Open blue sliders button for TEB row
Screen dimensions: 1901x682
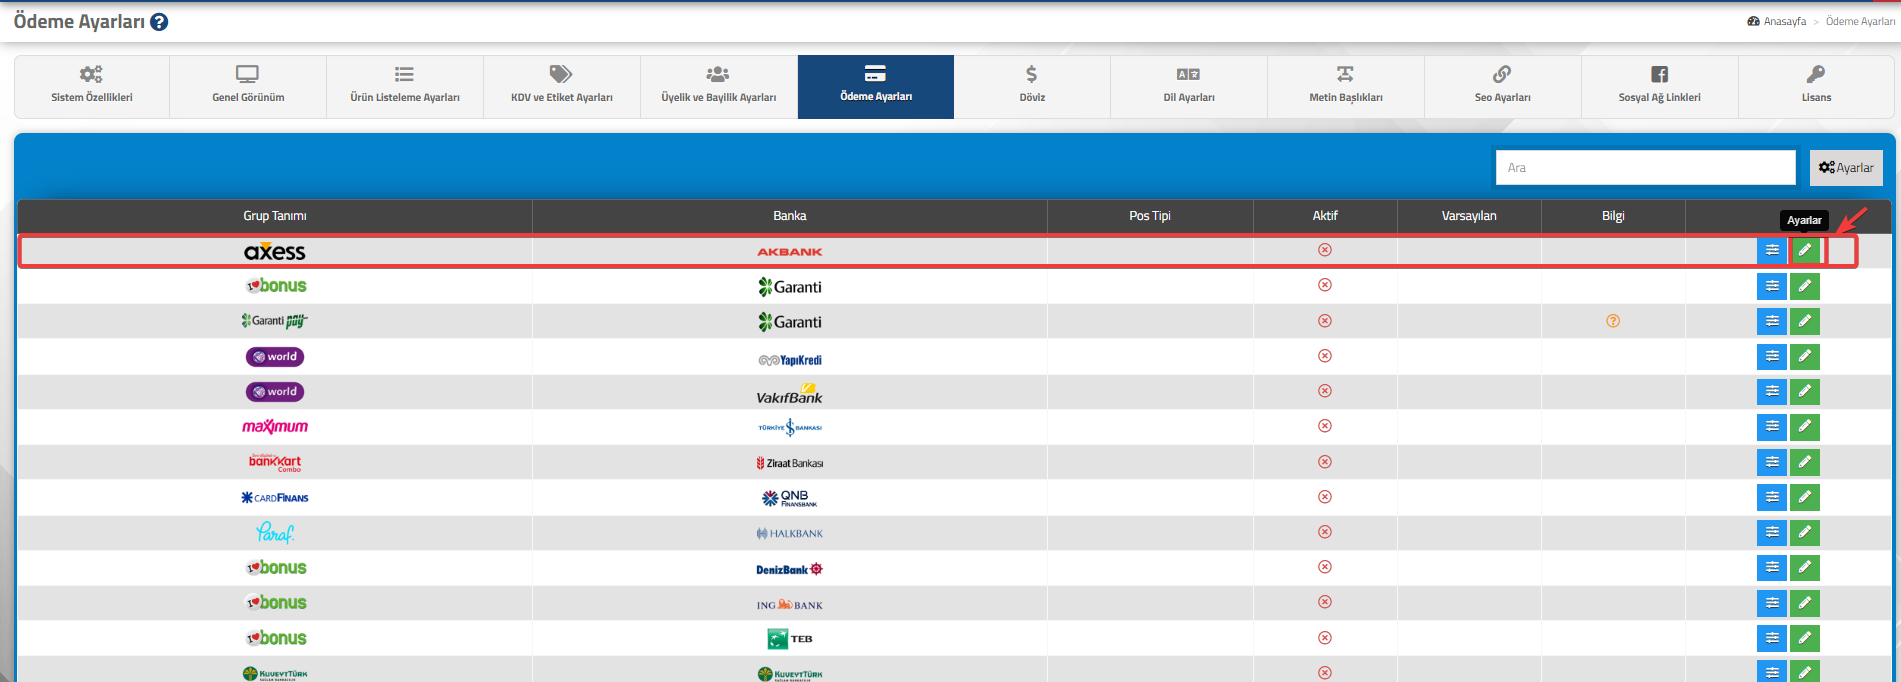coord(1772,638)
